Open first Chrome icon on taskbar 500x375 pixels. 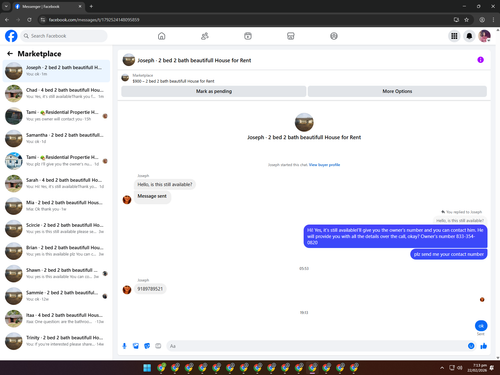point(161,368)
